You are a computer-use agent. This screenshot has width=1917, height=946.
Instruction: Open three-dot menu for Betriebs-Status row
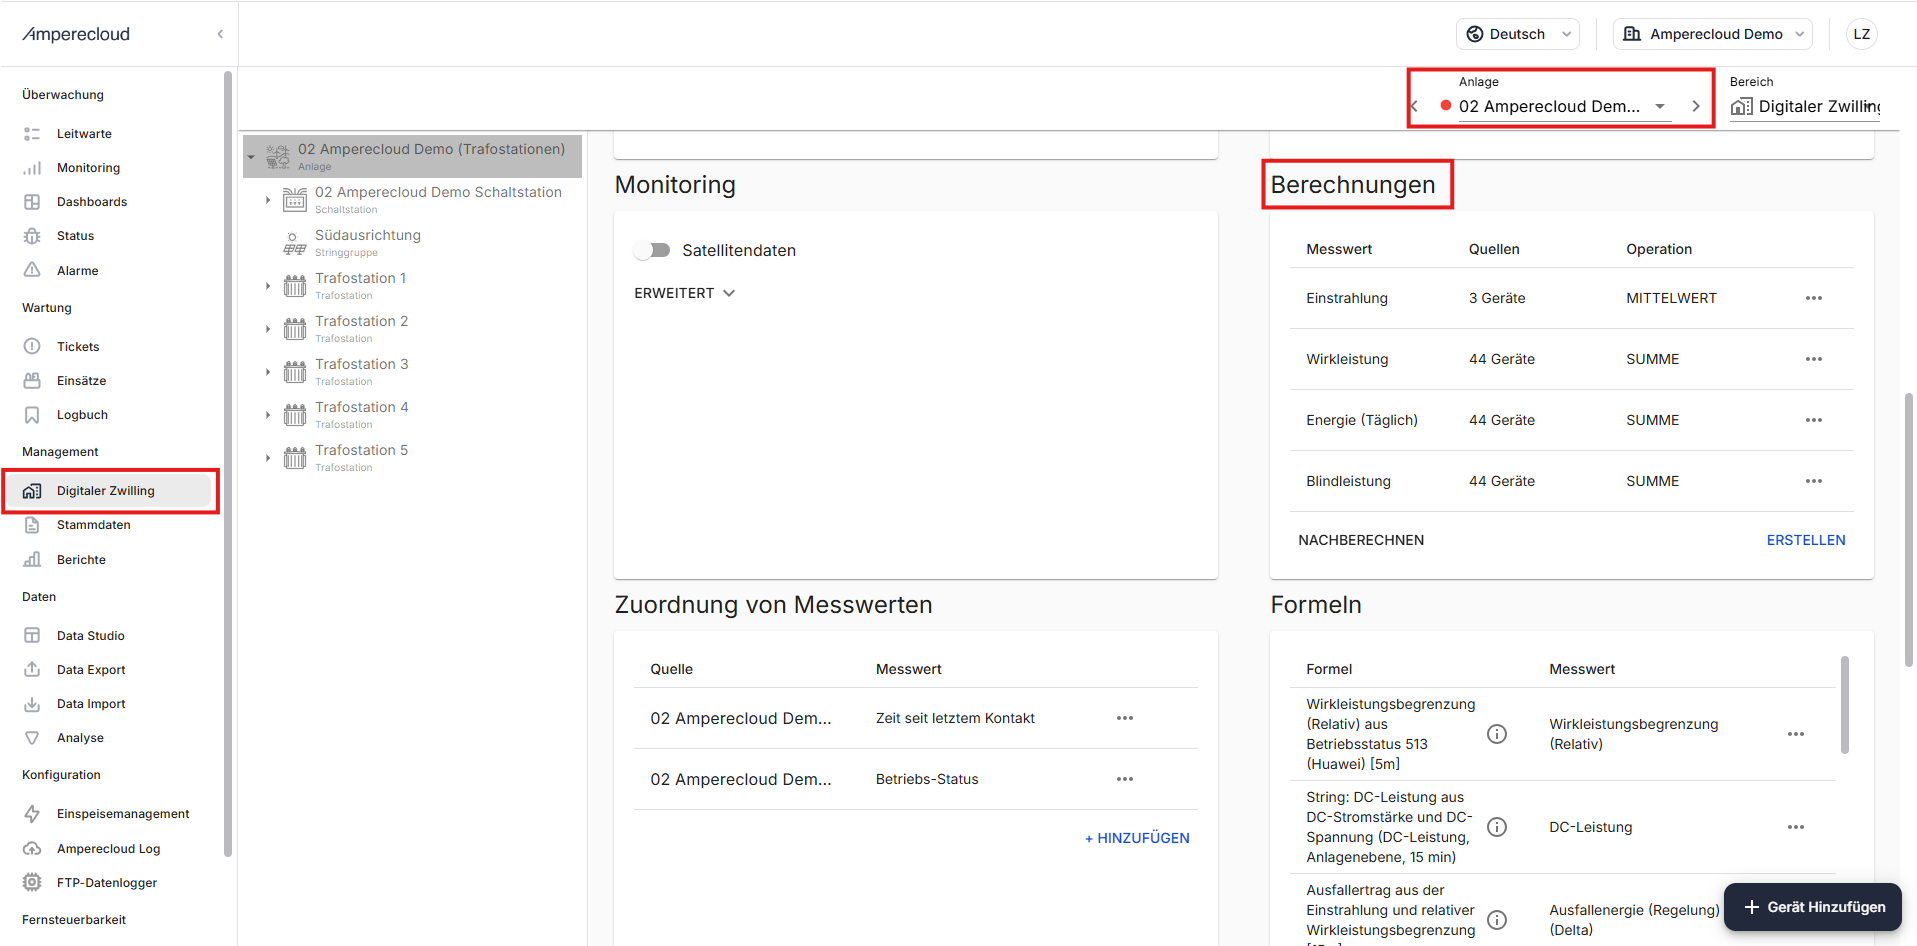1124,779
